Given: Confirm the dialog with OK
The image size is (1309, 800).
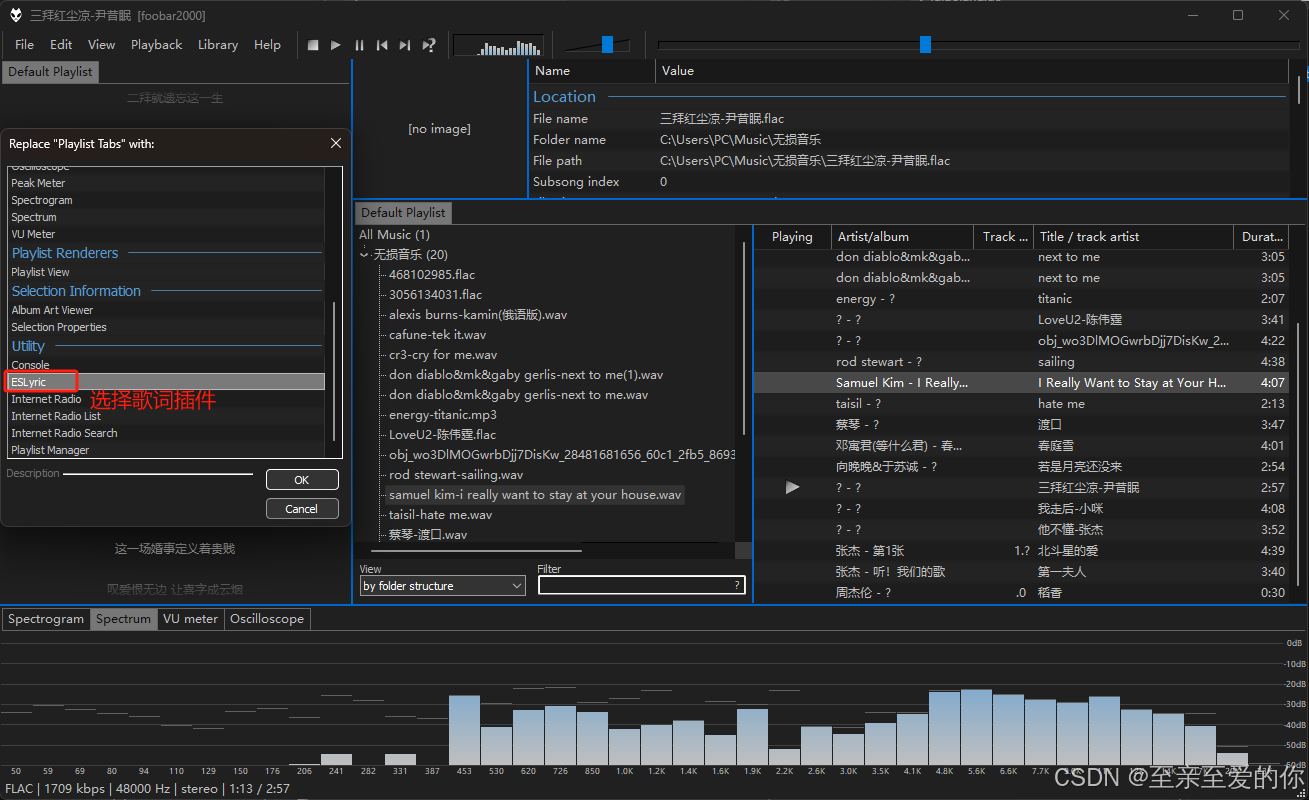Looking at the screenshot, I should point(302,479).
